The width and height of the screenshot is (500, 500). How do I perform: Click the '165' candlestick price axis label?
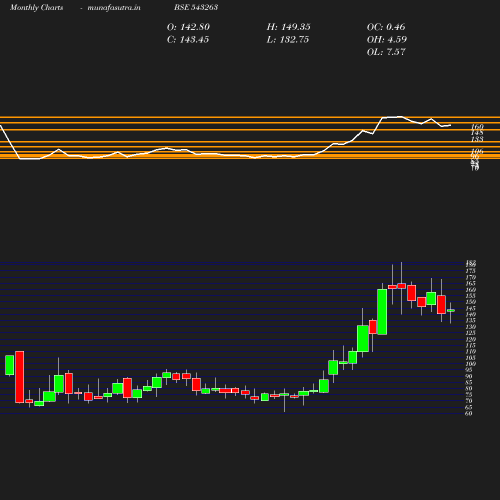point(471,284)
